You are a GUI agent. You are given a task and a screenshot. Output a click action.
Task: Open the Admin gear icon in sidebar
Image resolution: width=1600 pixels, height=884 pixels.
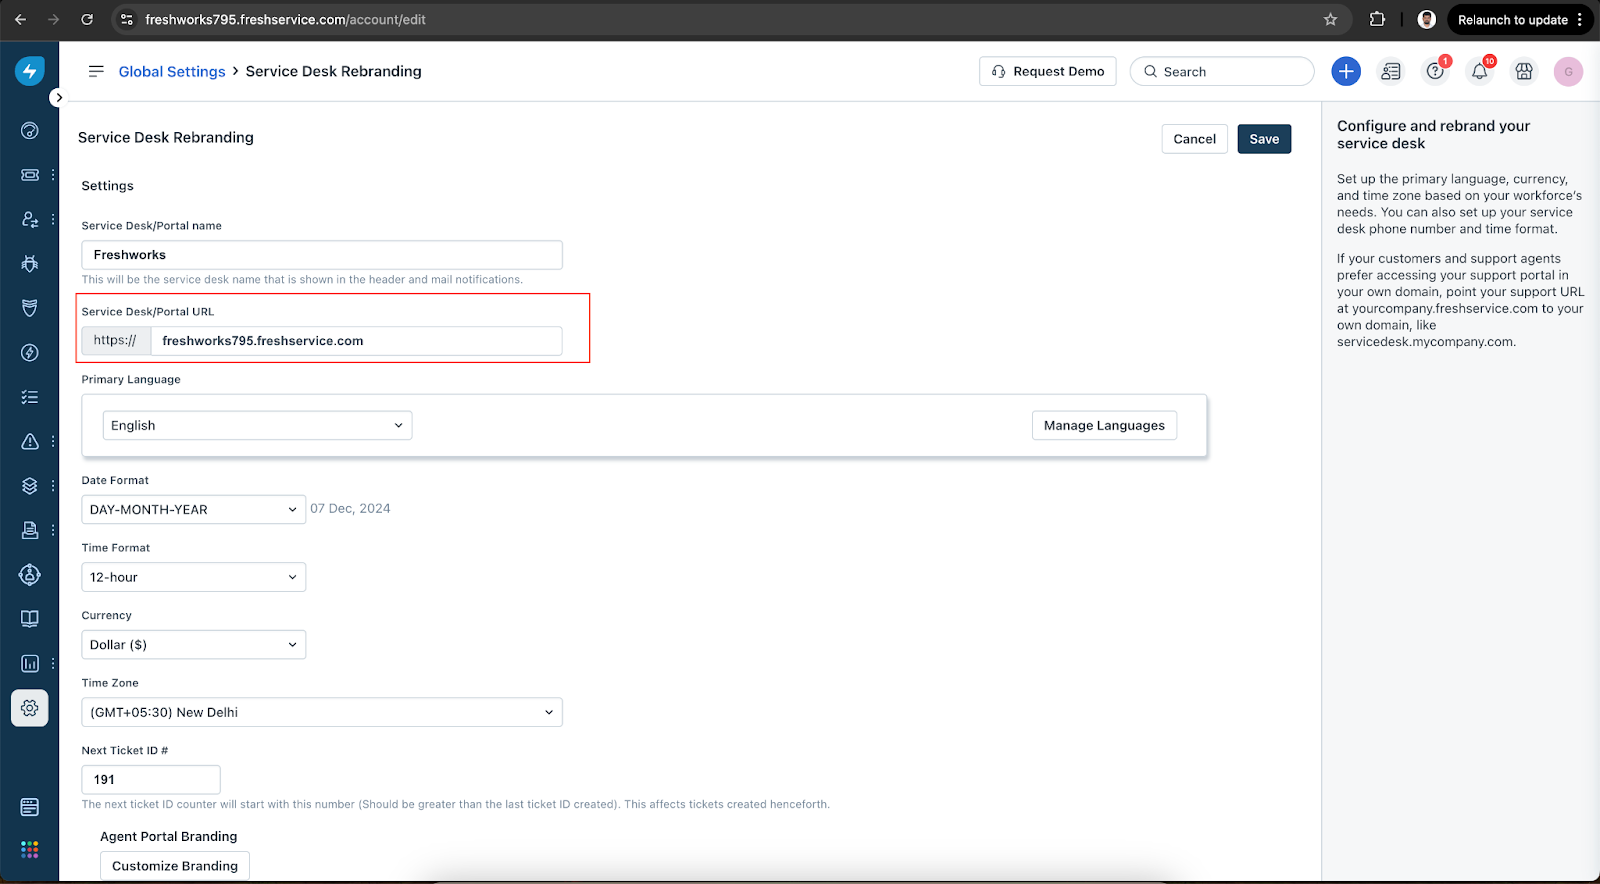(x=30, y=708)
